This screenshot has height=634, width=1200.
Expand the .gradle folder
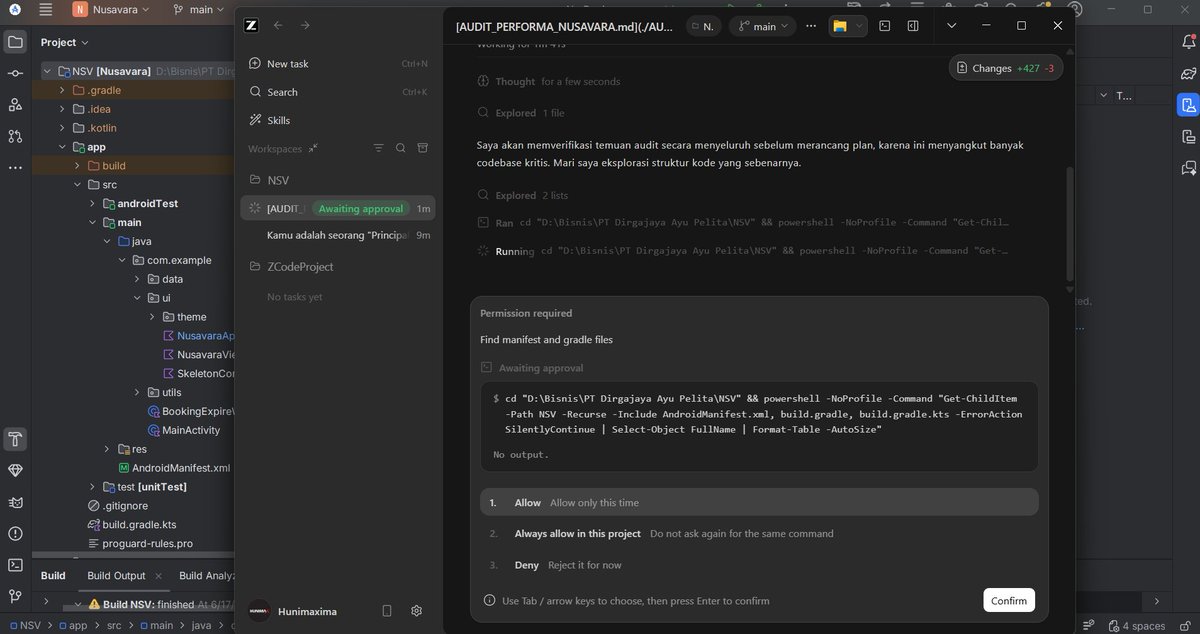tap(62, 90)
